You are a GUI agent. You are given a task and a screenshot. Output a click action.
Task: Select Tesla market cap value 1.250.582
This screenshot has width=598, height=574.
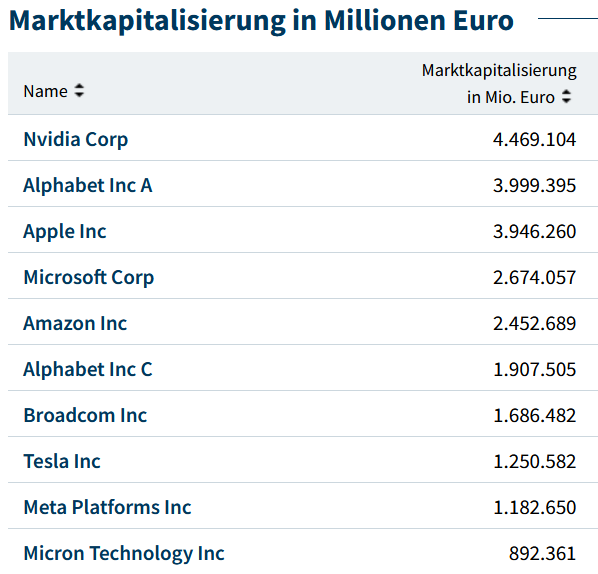point(534,461)
